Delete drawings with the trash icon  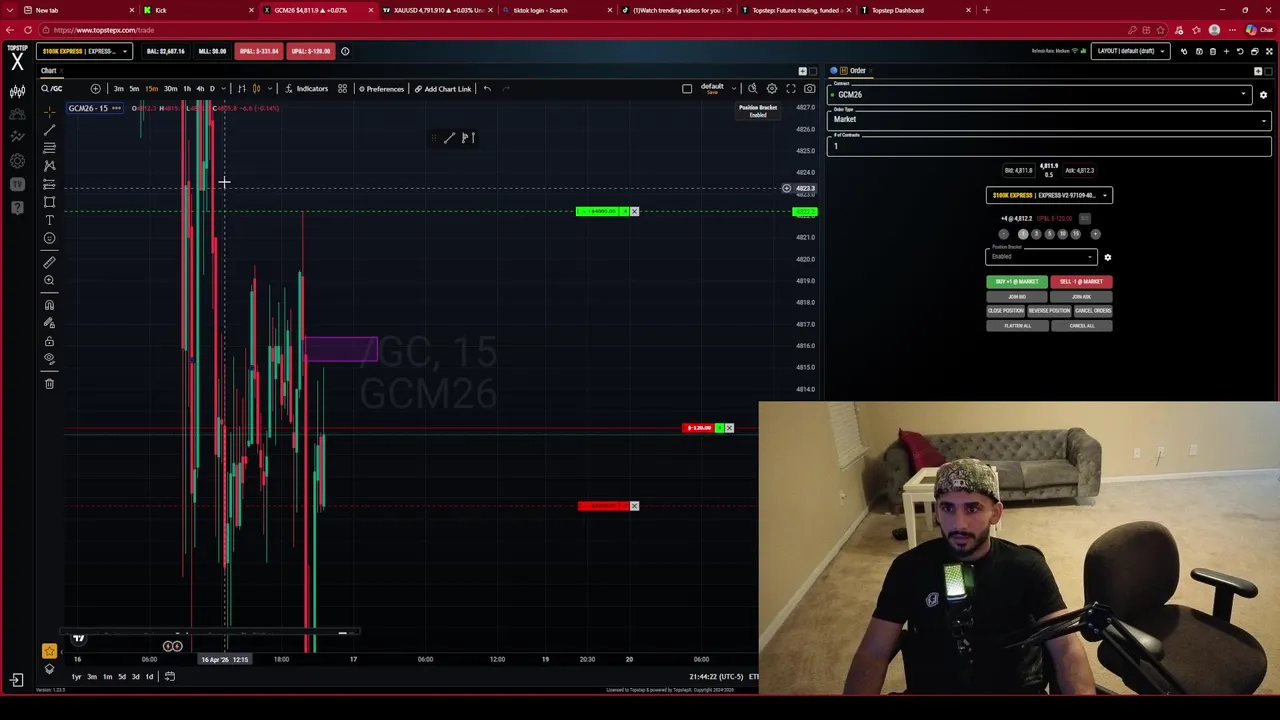pos(49,384)
